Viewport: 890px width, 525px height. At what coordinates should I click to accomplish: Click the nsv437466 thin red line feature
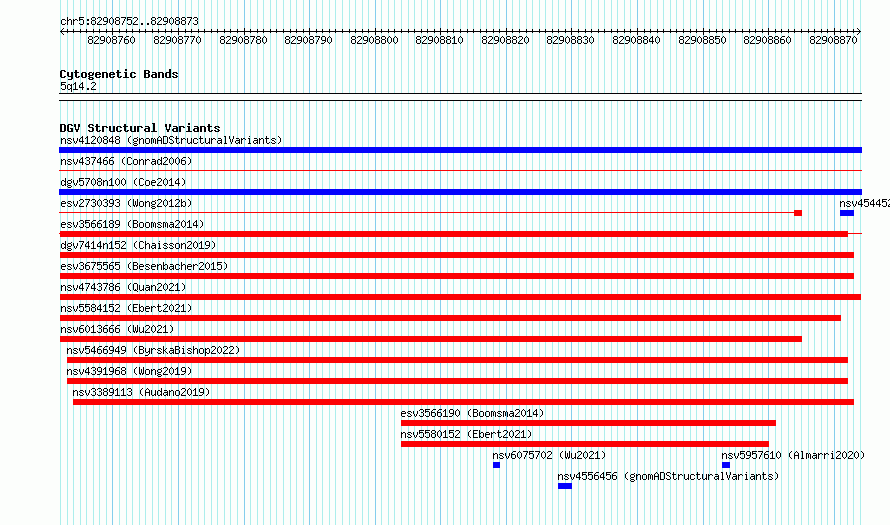pos(460,170)
